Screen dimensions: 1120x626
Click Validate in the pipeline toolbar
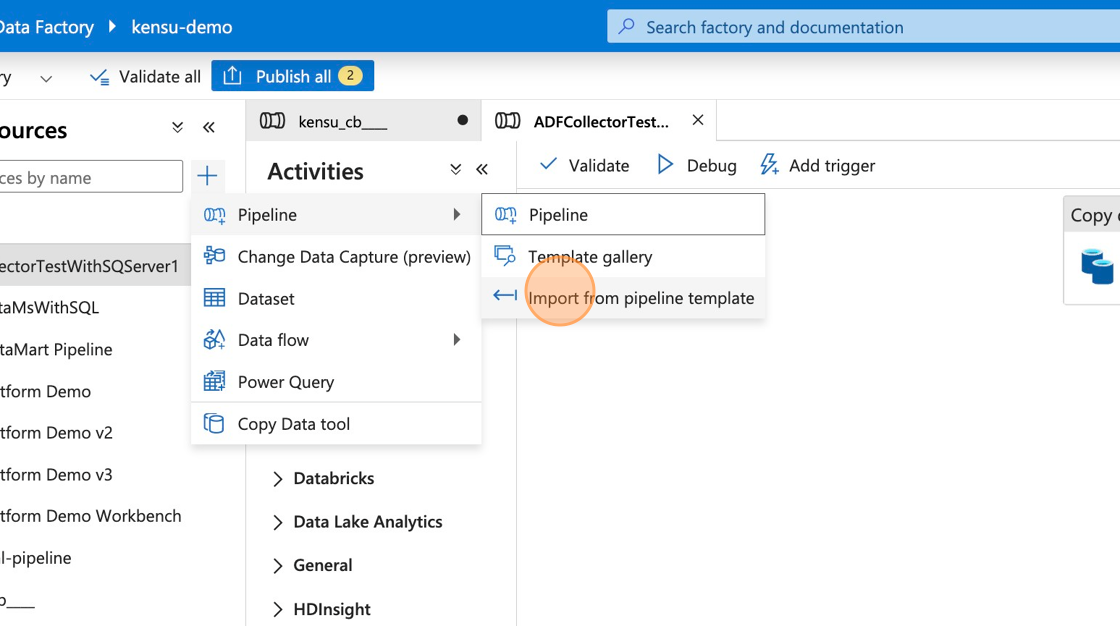584,165
